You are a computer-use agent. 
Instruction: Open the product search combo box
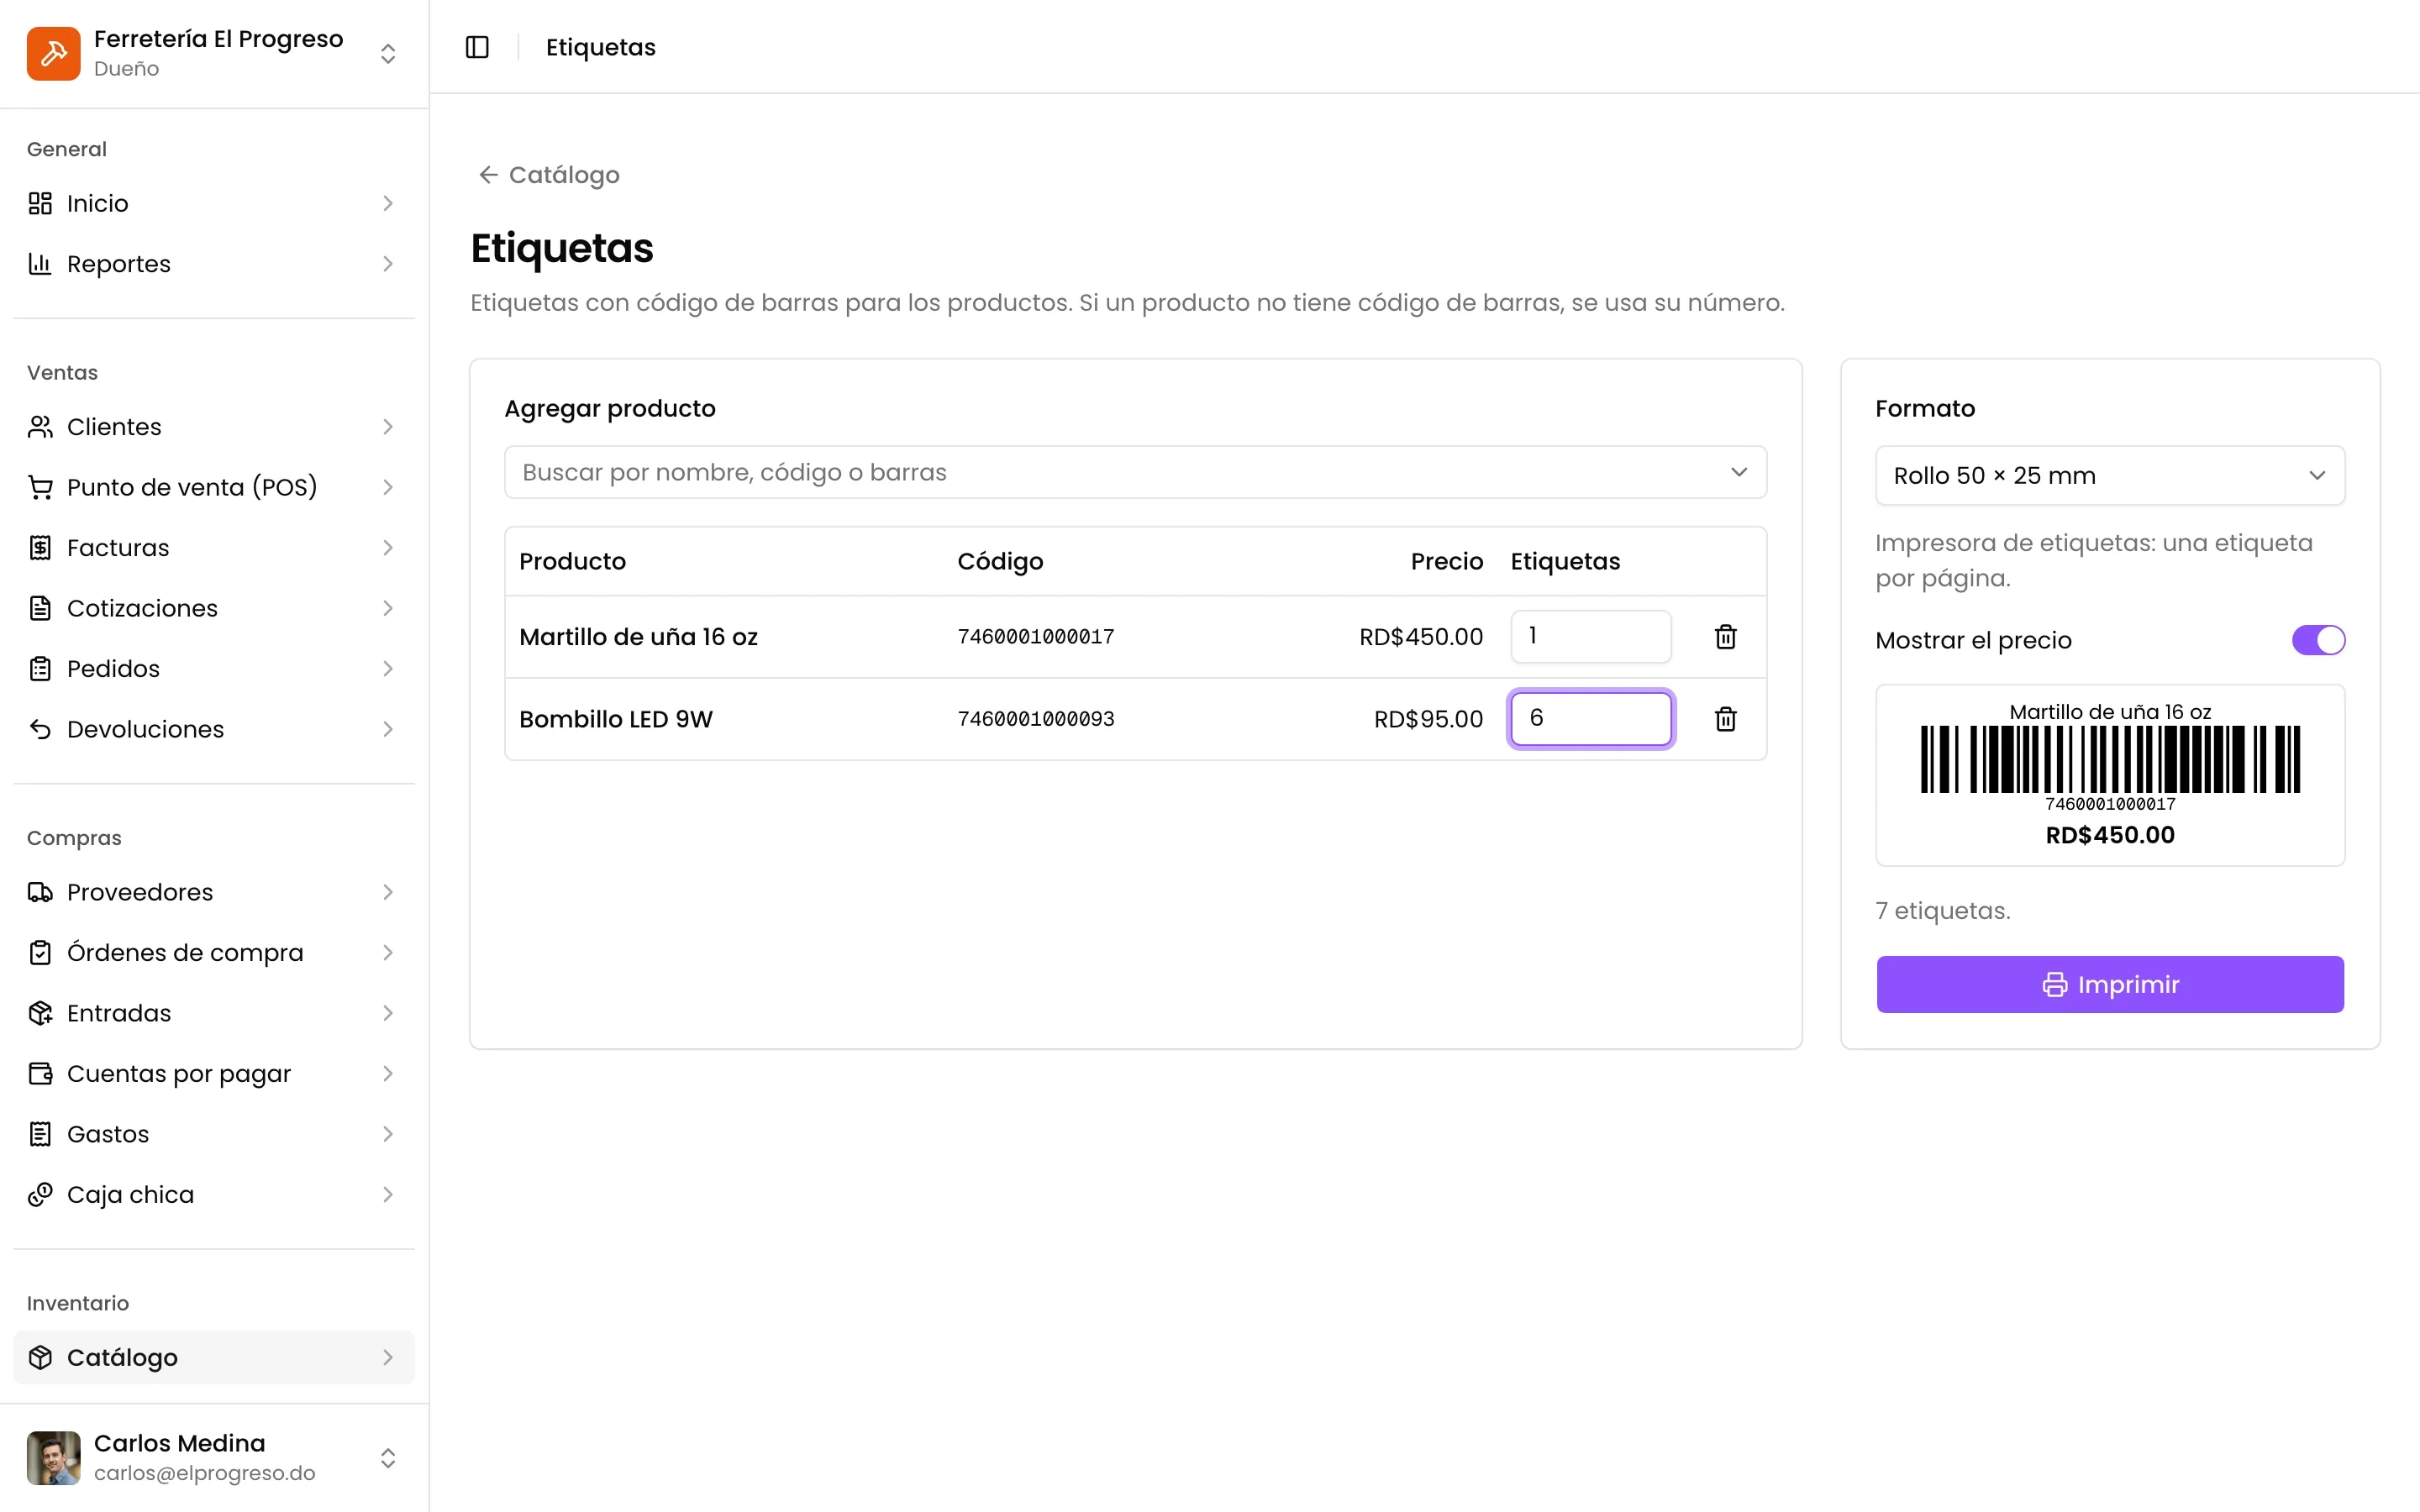pyautogui.click(x=1135, y=472)
